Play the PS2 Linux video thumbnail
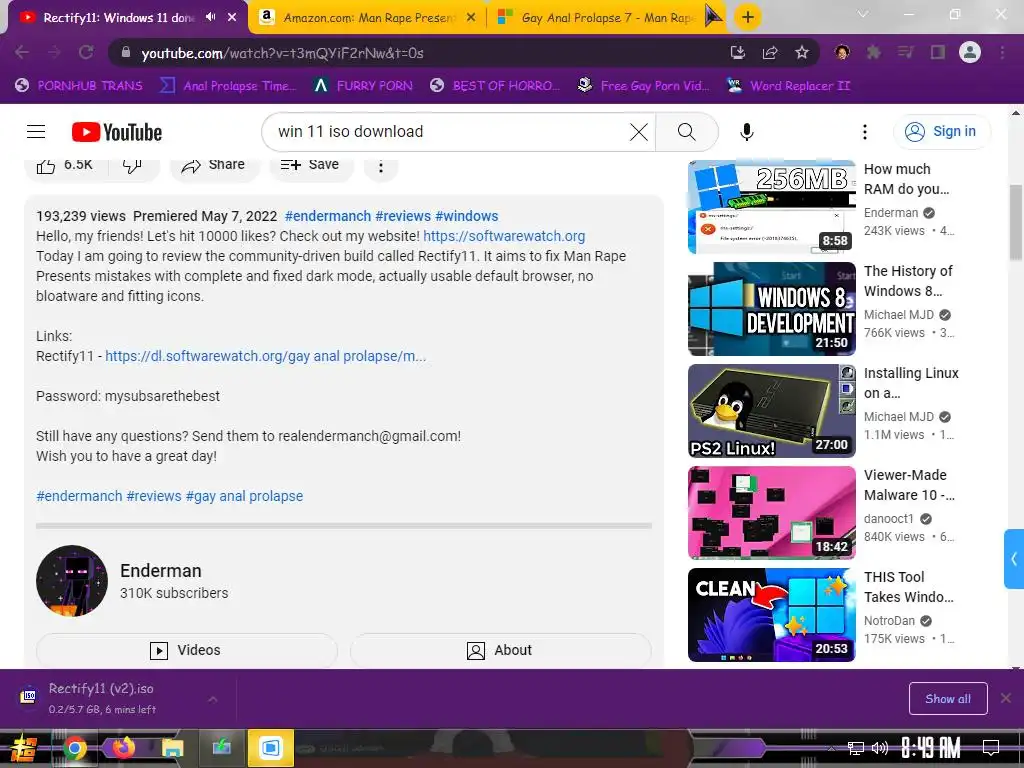Screen dimensions: 1024x768 [771, 411]
